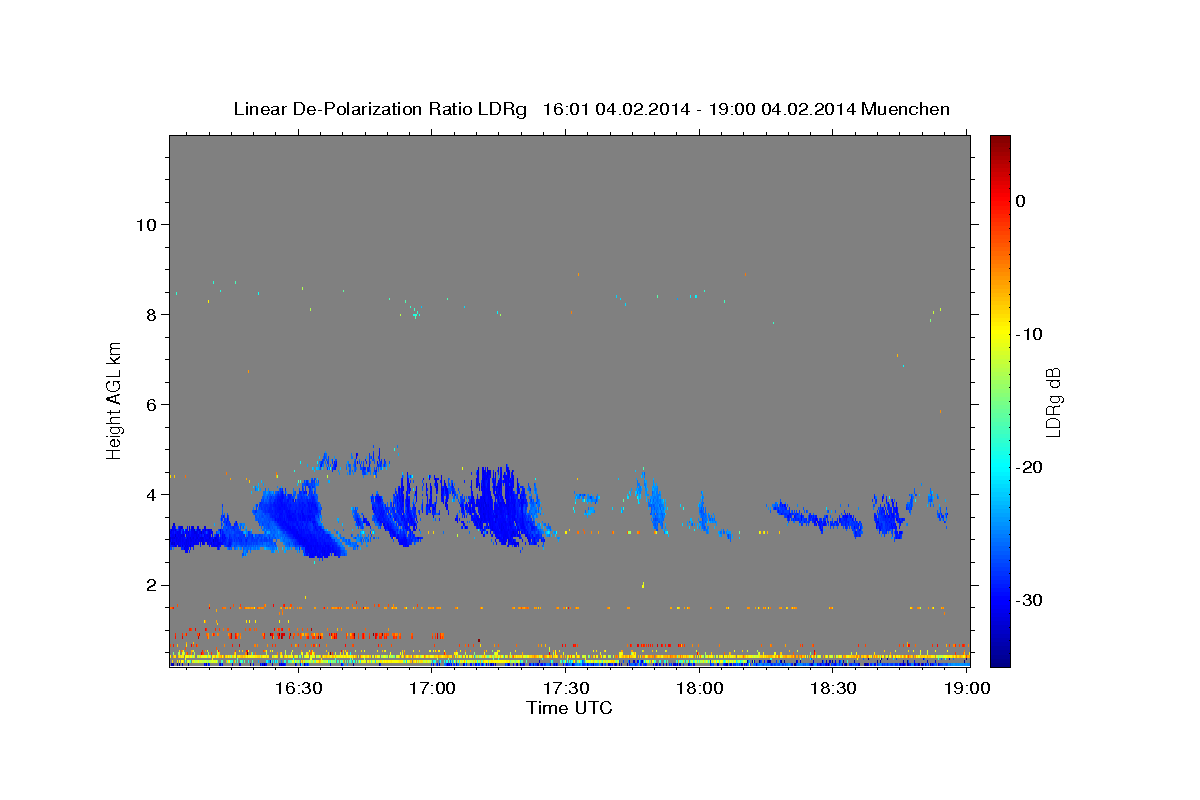Click the start time '16:01 04.02.2014' in title
The image size is (1200, 800).
coord(615,109)
